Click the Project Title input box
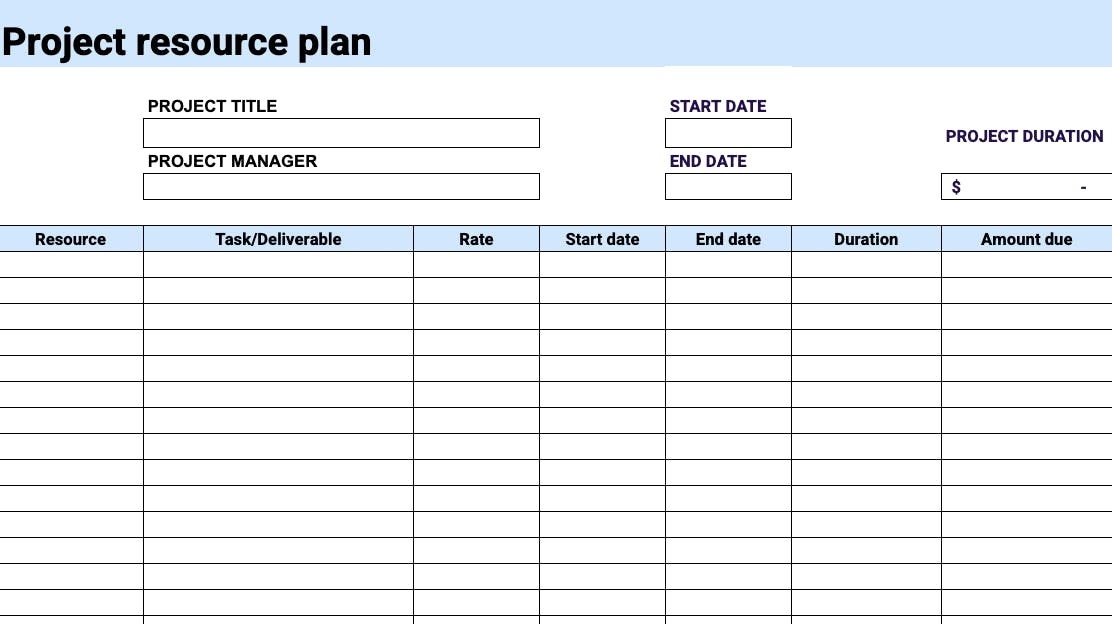The height and width of the screenshot is (624, 1112). pyautogui.click(x=341, y=133)
